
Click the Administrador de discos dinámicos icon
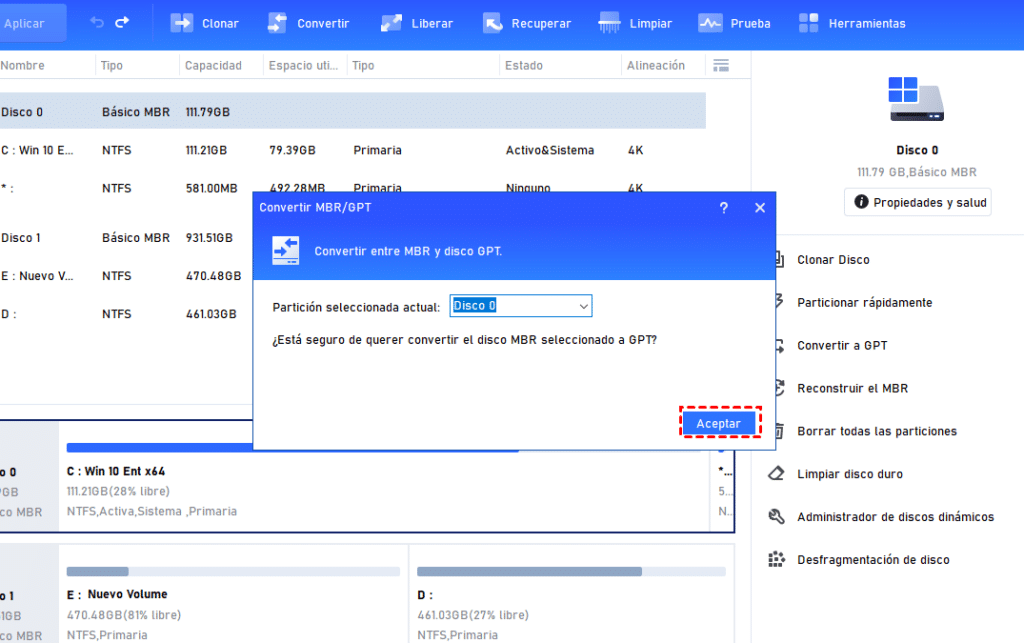pos(776,516)
